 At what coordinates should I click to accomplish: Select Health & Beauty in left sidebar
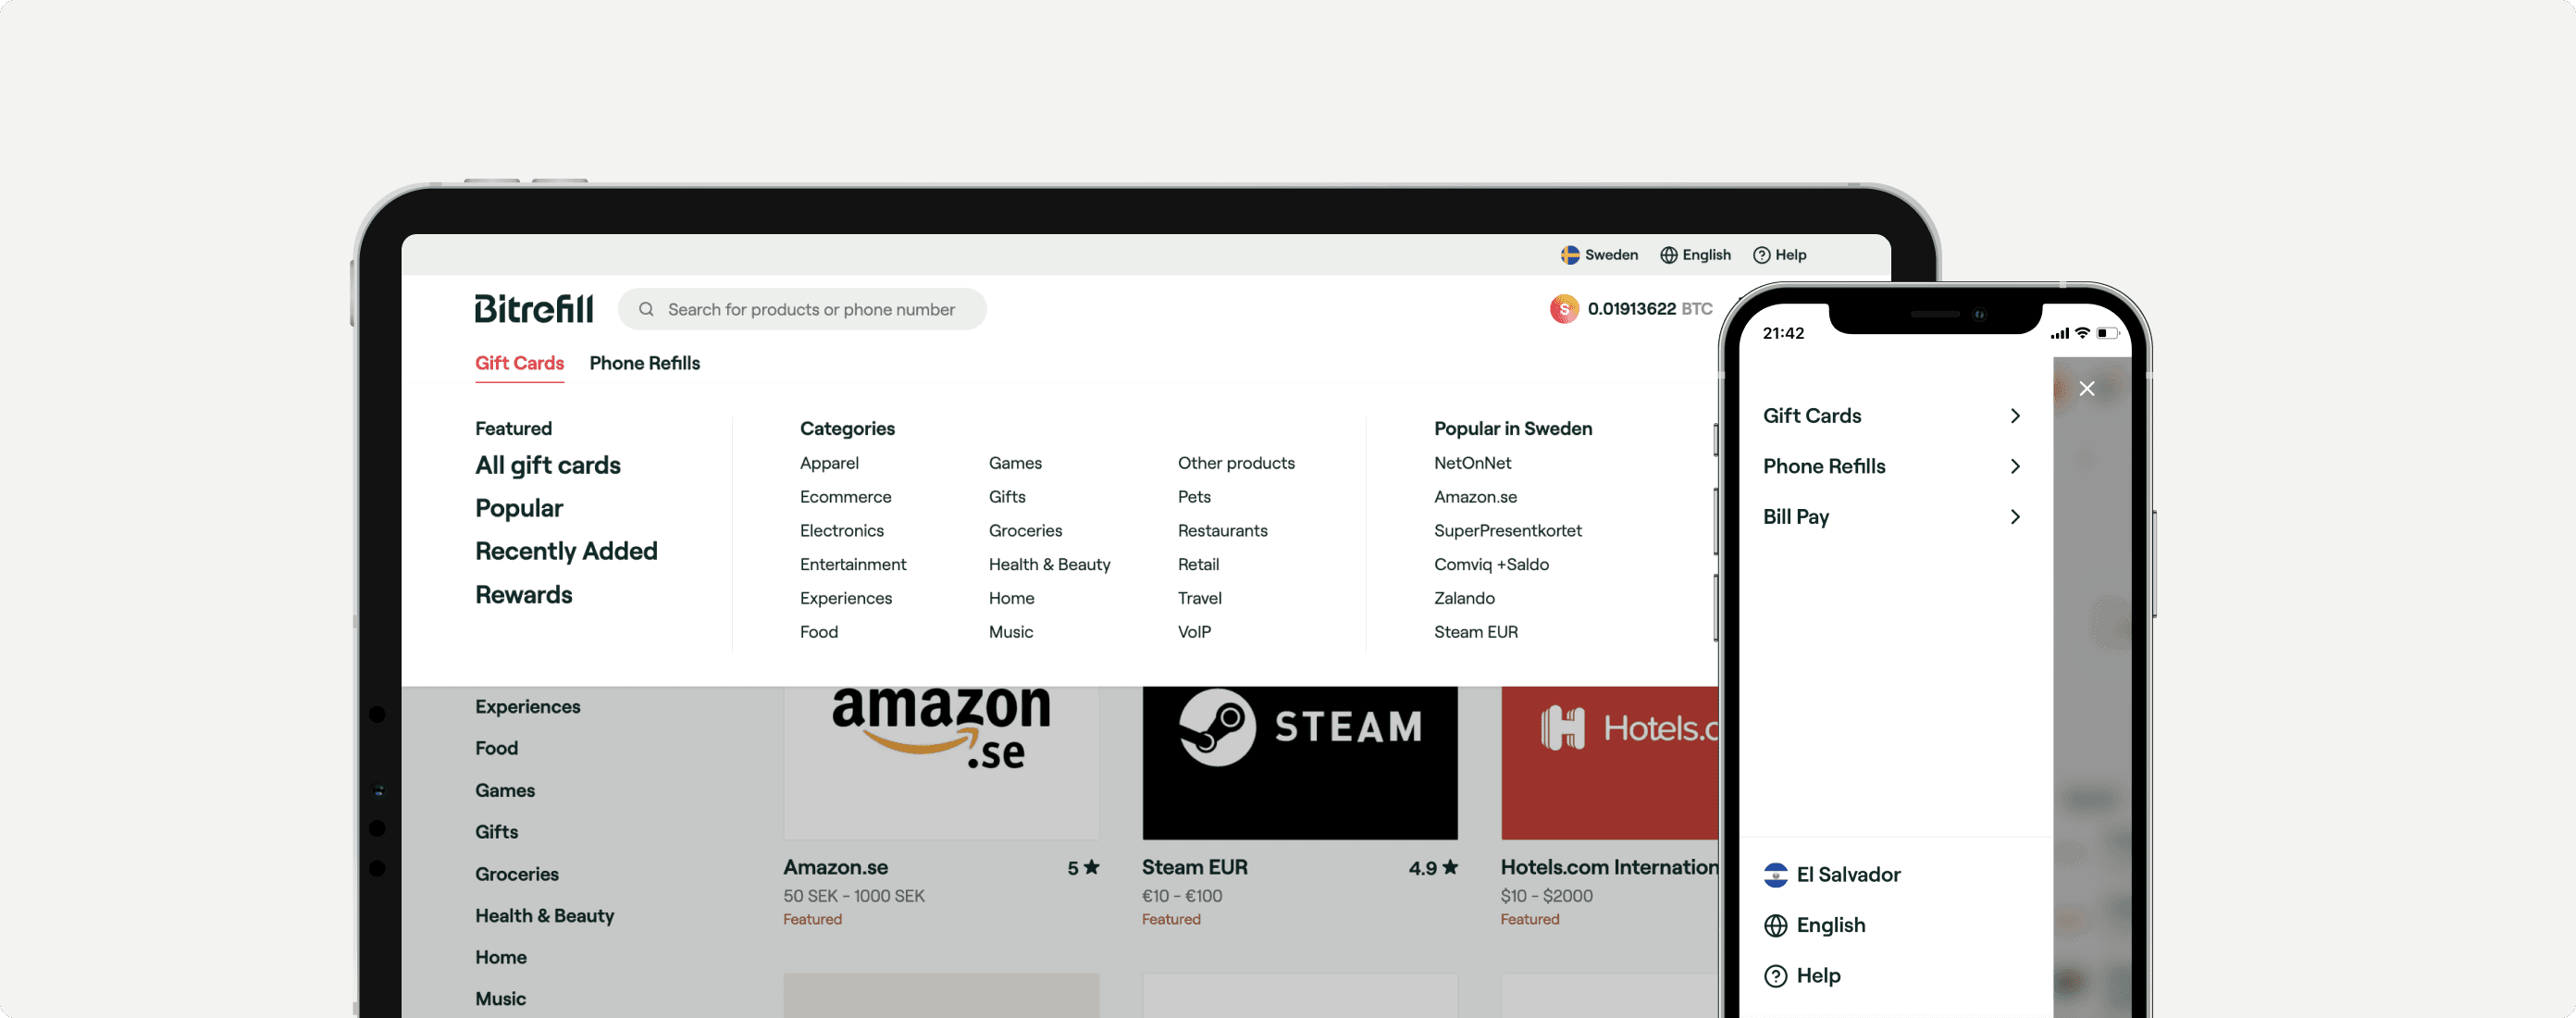click(x=544, y=917)
